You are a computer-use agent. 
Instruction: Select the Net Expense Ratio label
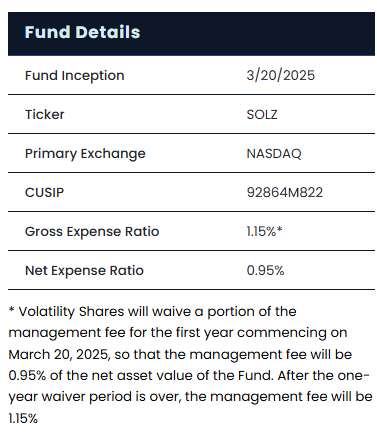(x=84, y=271)
